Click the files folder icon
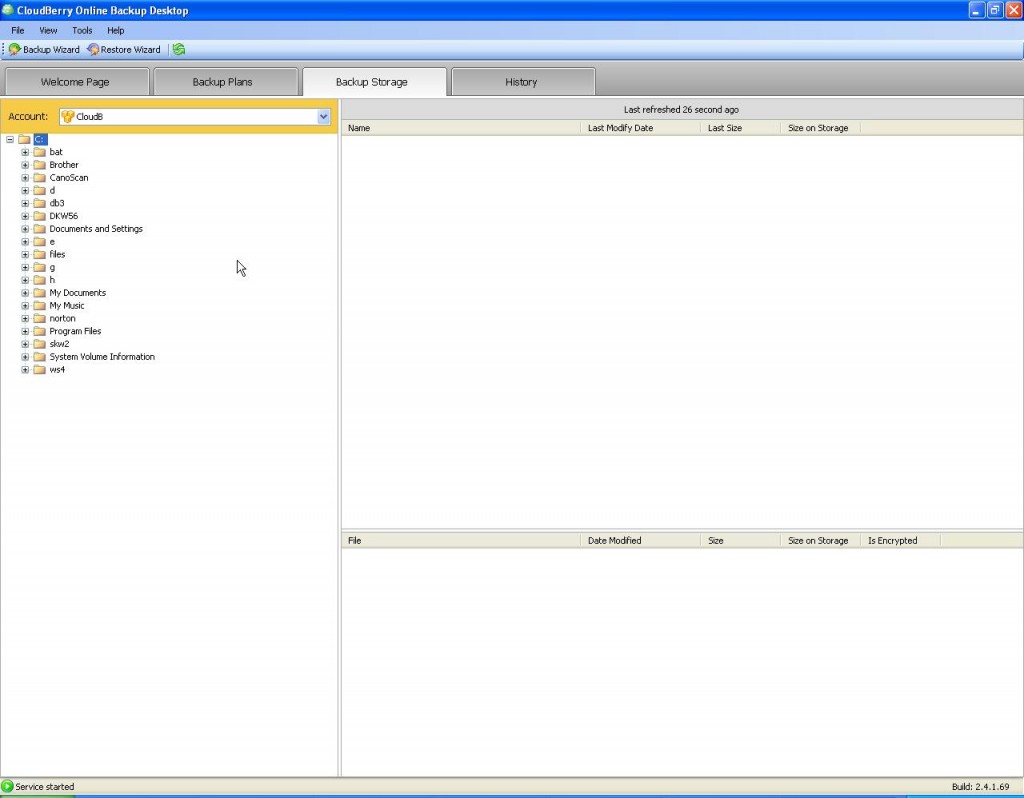The height and width of the screenshot is (798, 1024). click(39, 254)
